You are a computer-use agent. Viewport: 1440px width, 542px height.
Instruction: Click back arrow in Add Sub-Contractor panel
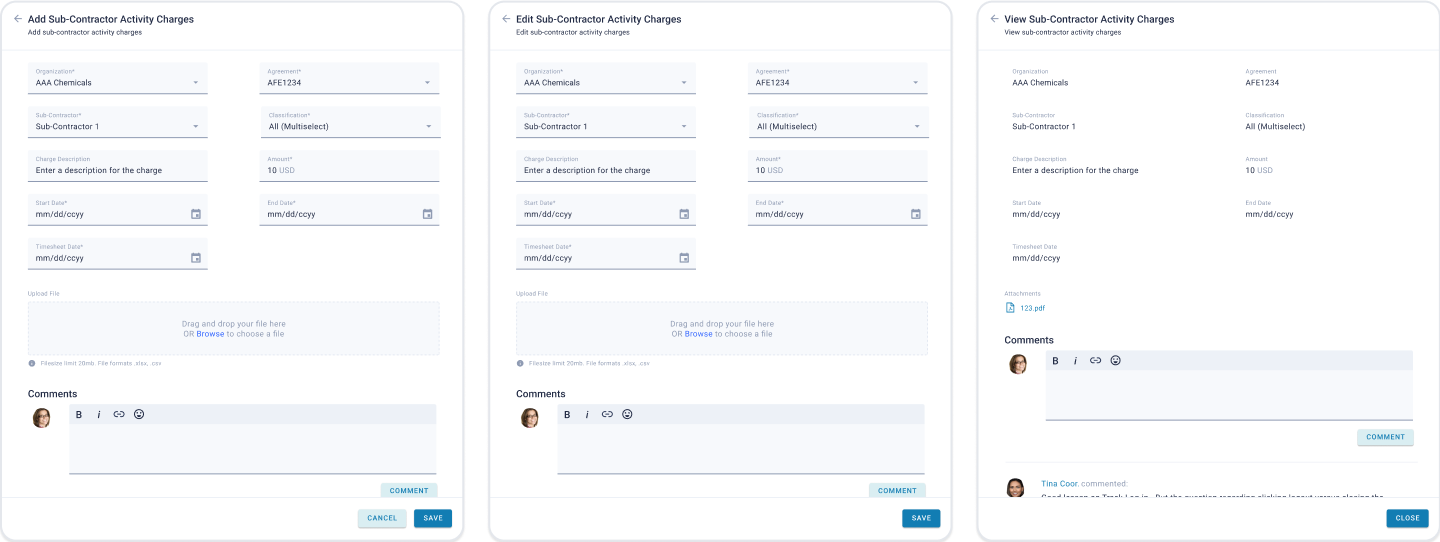point(18,19)
